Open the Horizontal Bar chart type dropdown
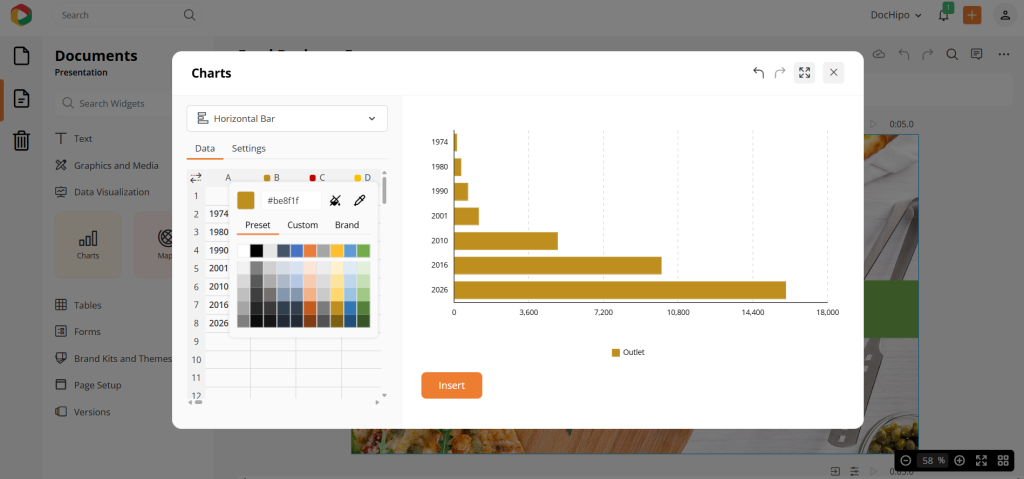The image size is (1024, 479). coord(287,118)
